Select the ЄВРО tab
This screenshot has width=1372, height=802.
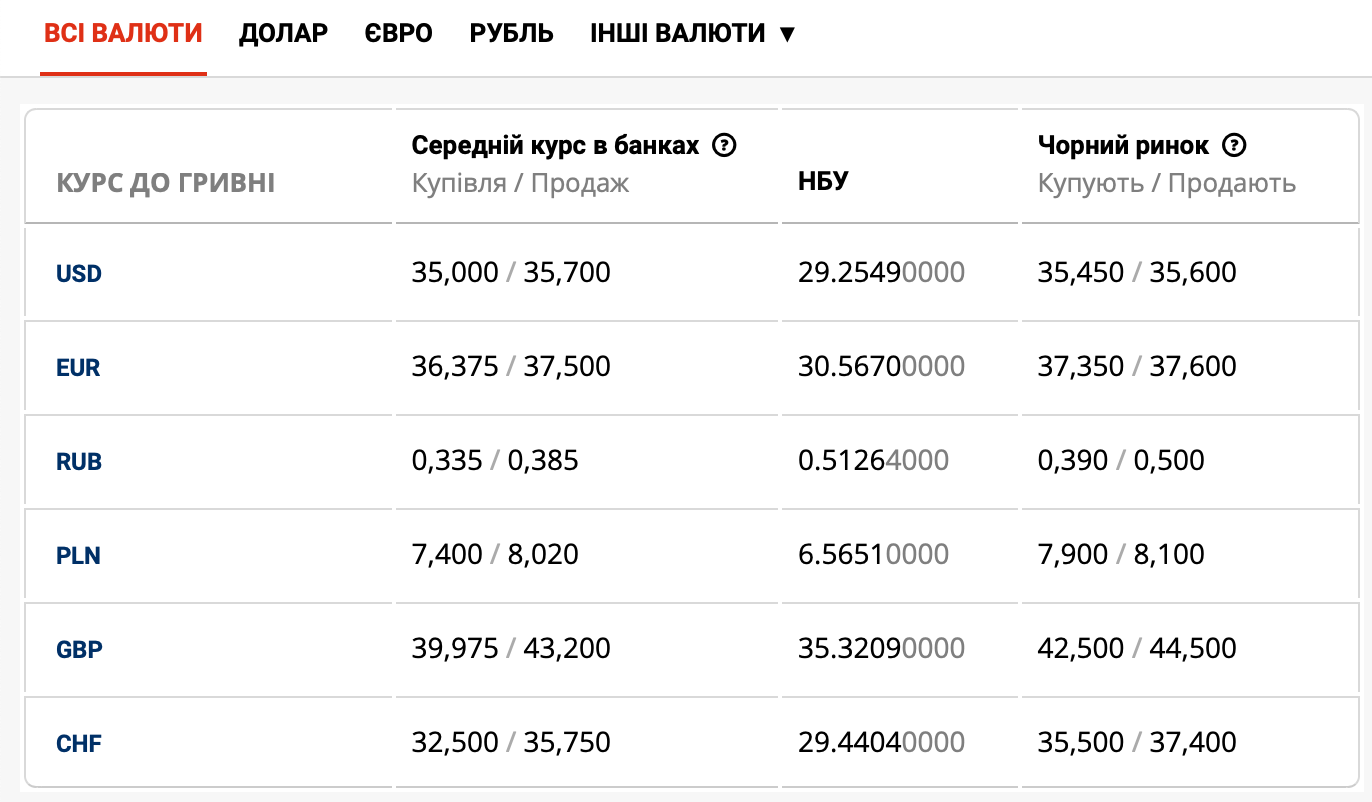tap(398, 33)
